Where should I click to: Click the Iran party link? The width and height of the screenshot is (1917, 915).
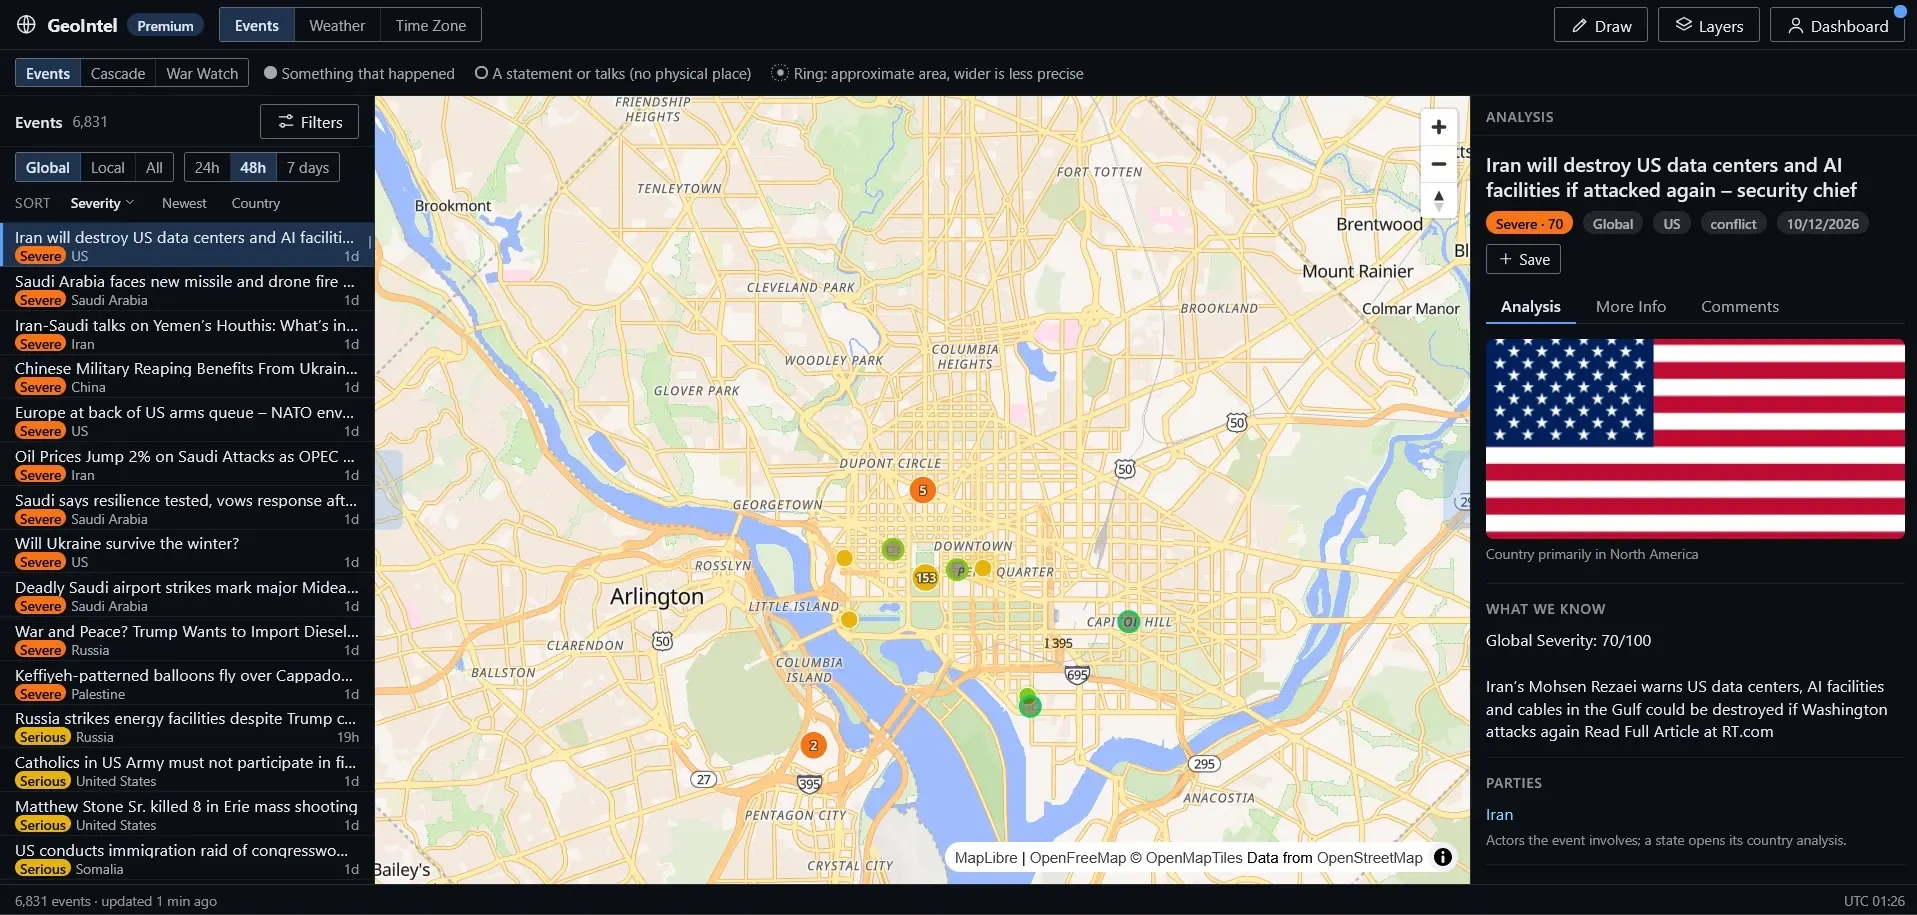tap(1499, 815)
